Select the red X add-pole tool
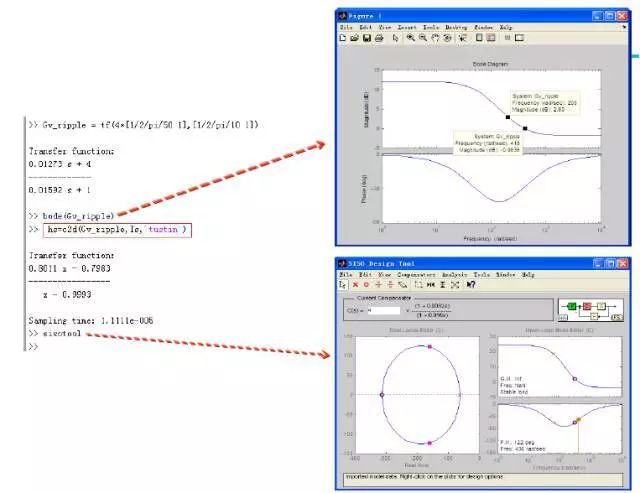The image size is (640, 493). point(355,285)
